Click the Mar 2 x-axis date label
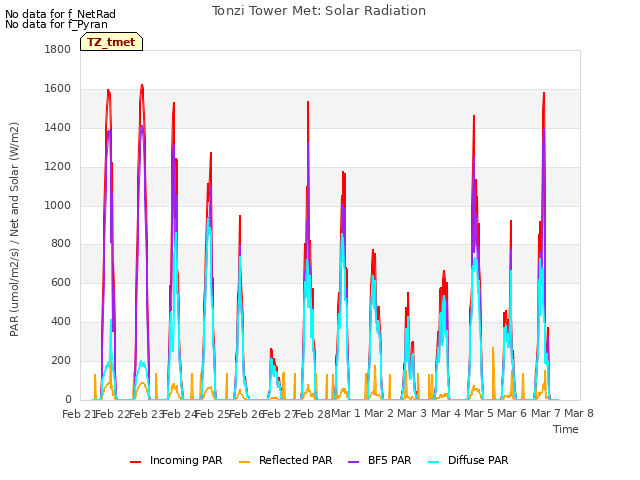The width and height of the screenshot is (640, 480). point(379,413)
